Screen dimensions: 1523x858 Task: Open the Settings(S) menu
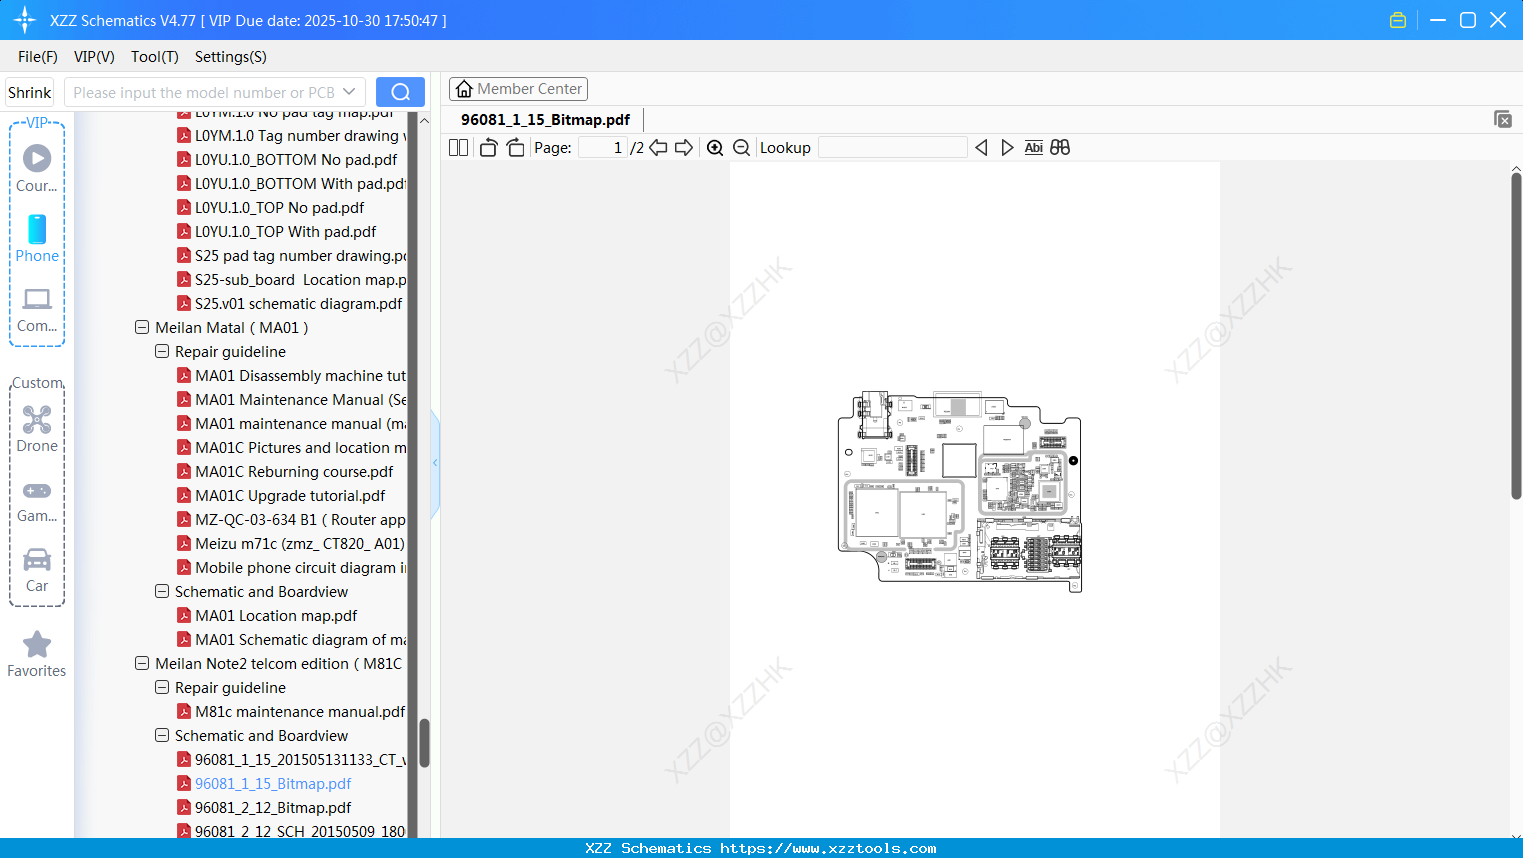coord(230,57)
